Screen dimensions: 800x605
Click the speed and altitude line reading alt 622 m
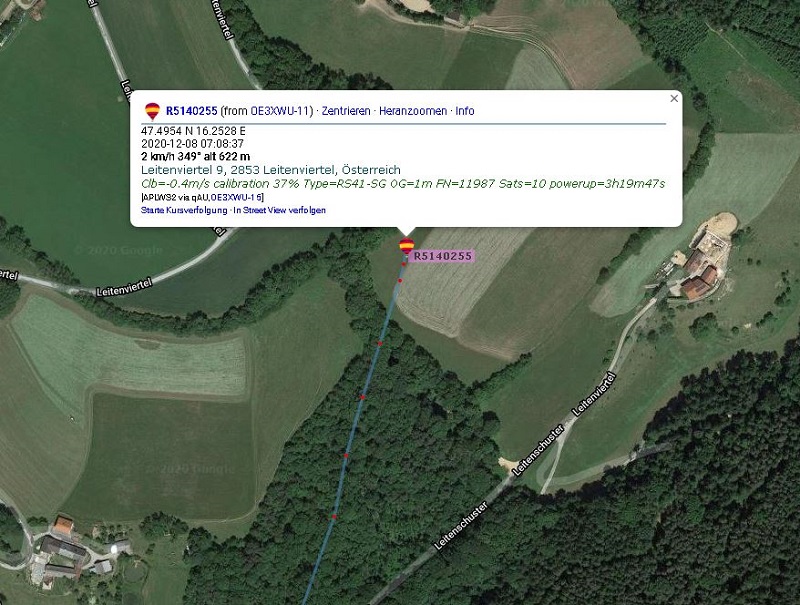tap(195, 157)
